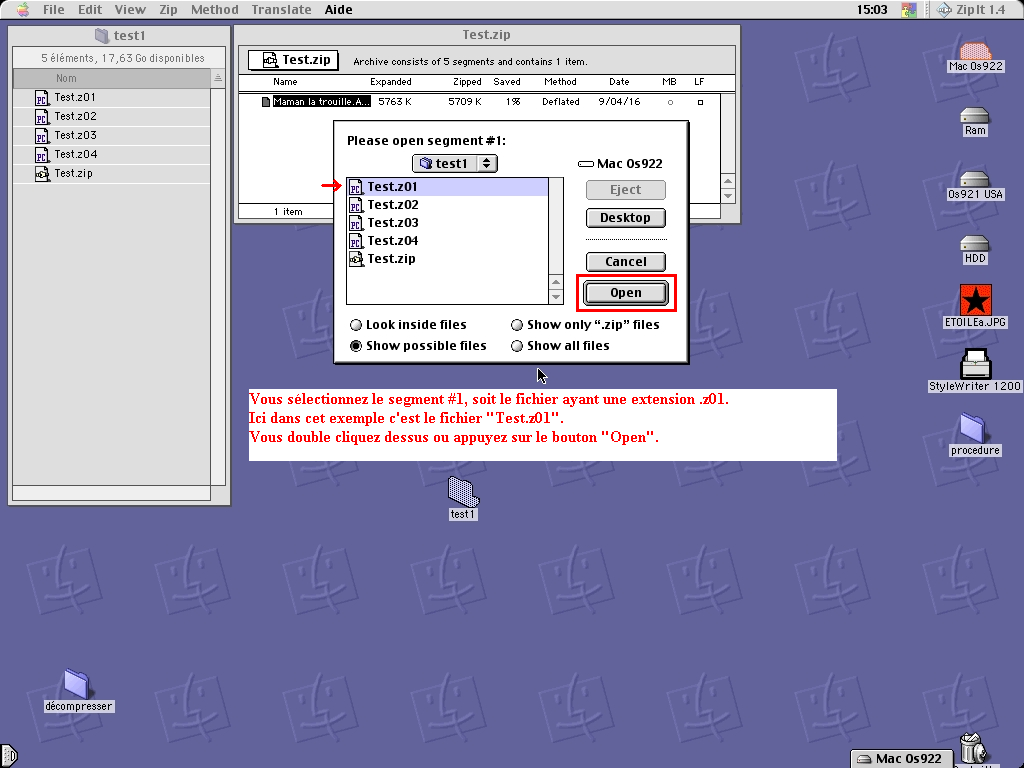Open the Zip menu
Image resolution: width=1024 pixels, height=768 pixels.
pos(168,9)
